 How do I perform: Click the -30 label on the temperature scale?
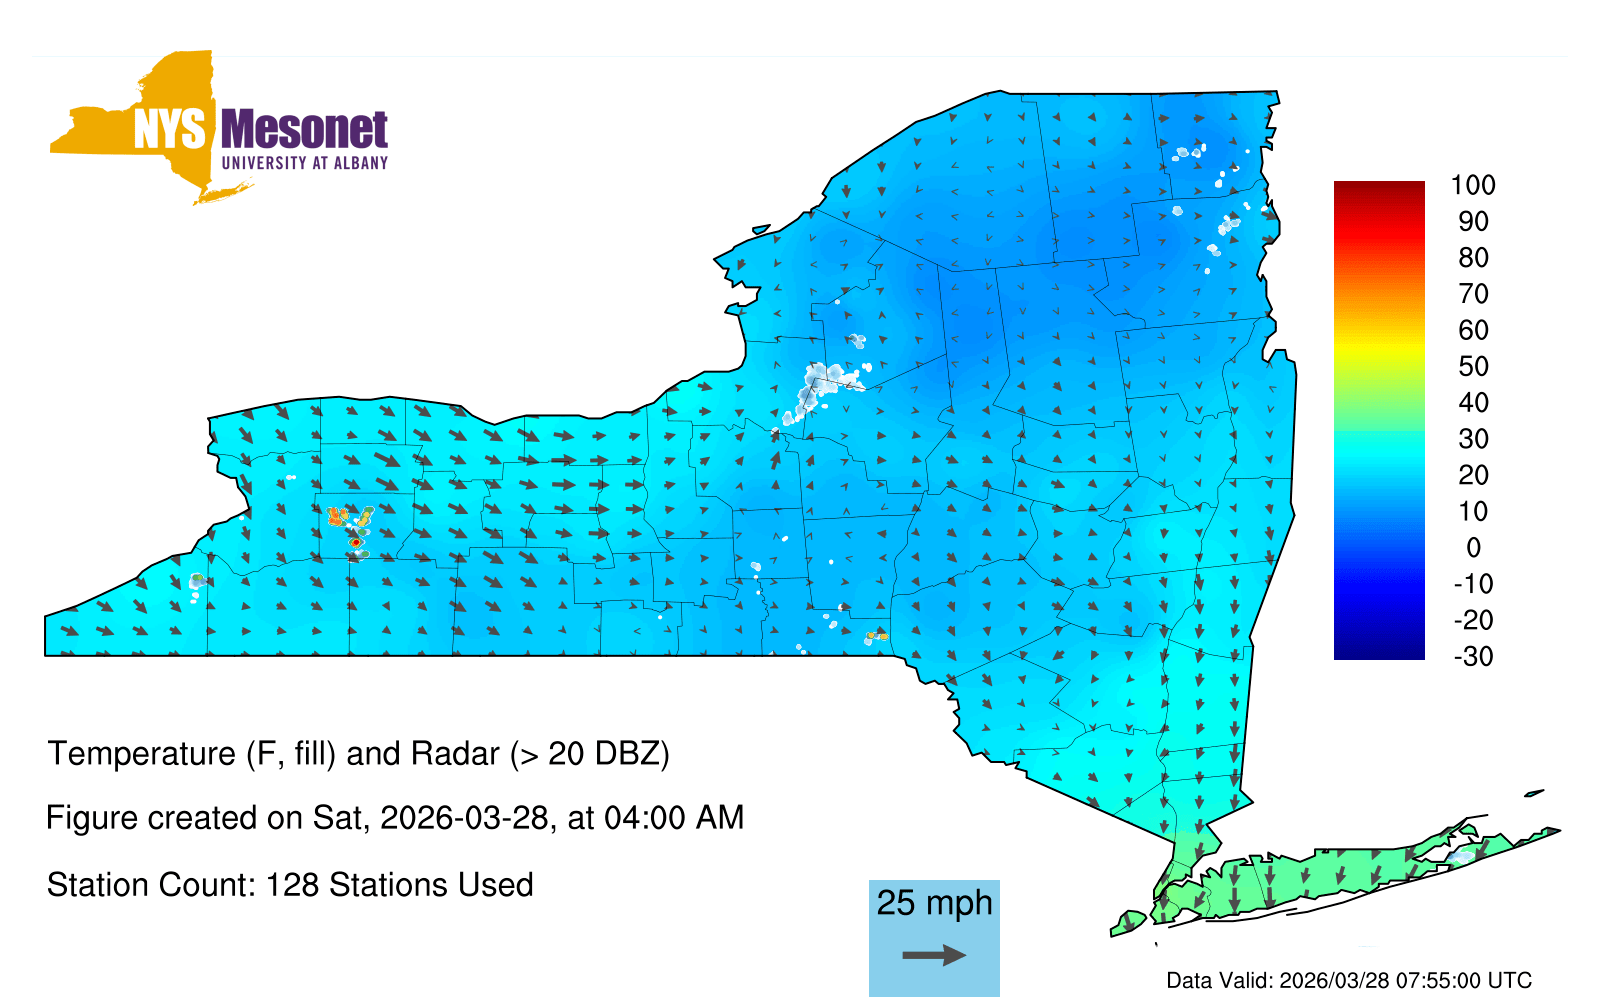(x=1472, y=656)
